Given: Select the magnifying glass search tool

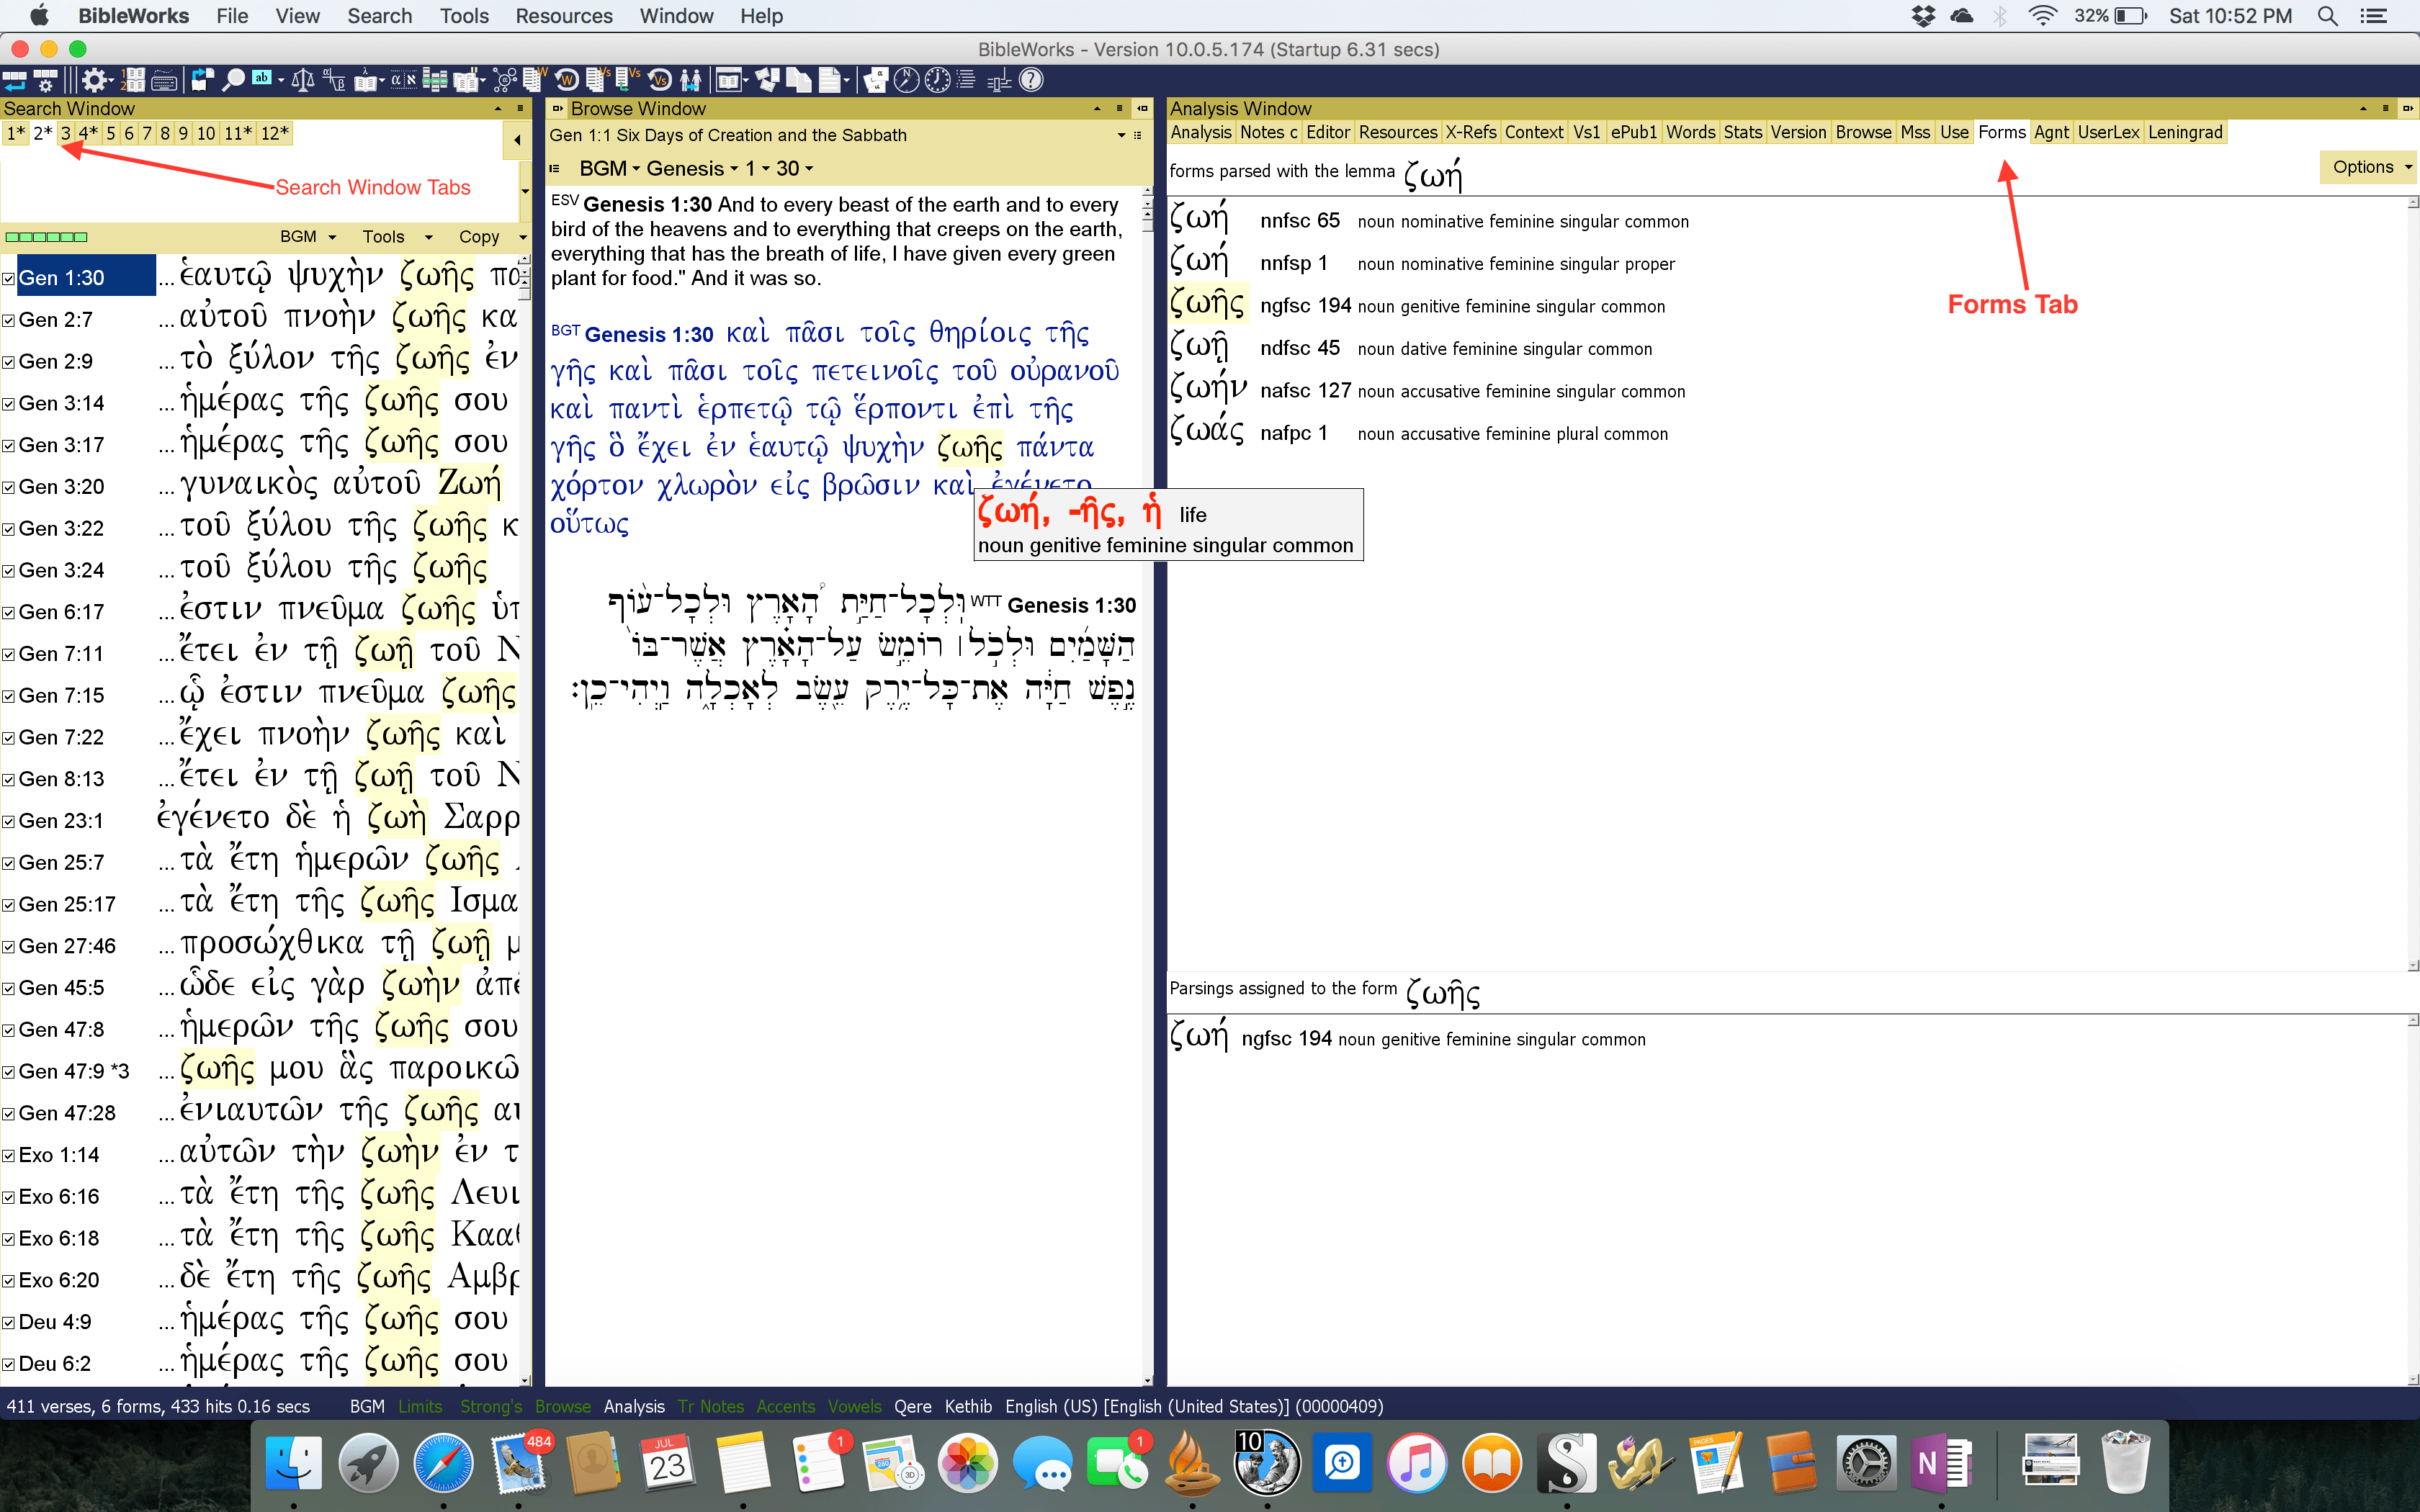Looking at the screenshot, I should click(x=232, y=80).
